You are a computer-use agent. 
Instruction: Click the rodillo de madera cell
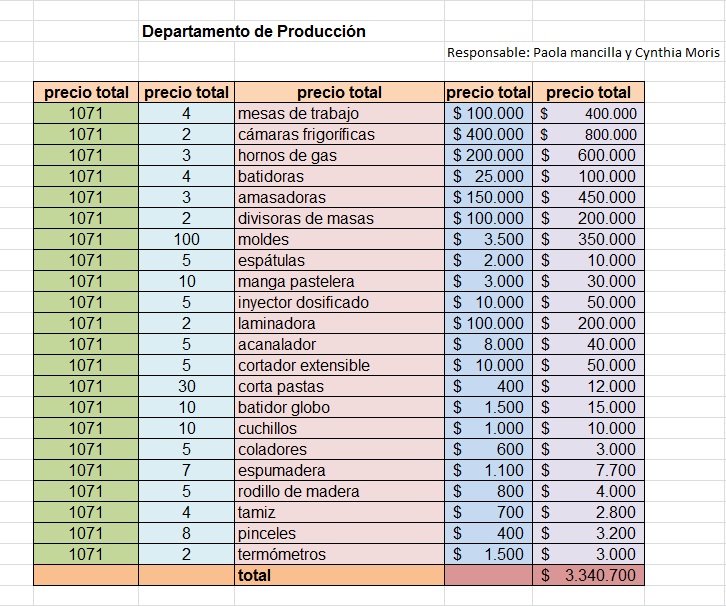(339, 491)
